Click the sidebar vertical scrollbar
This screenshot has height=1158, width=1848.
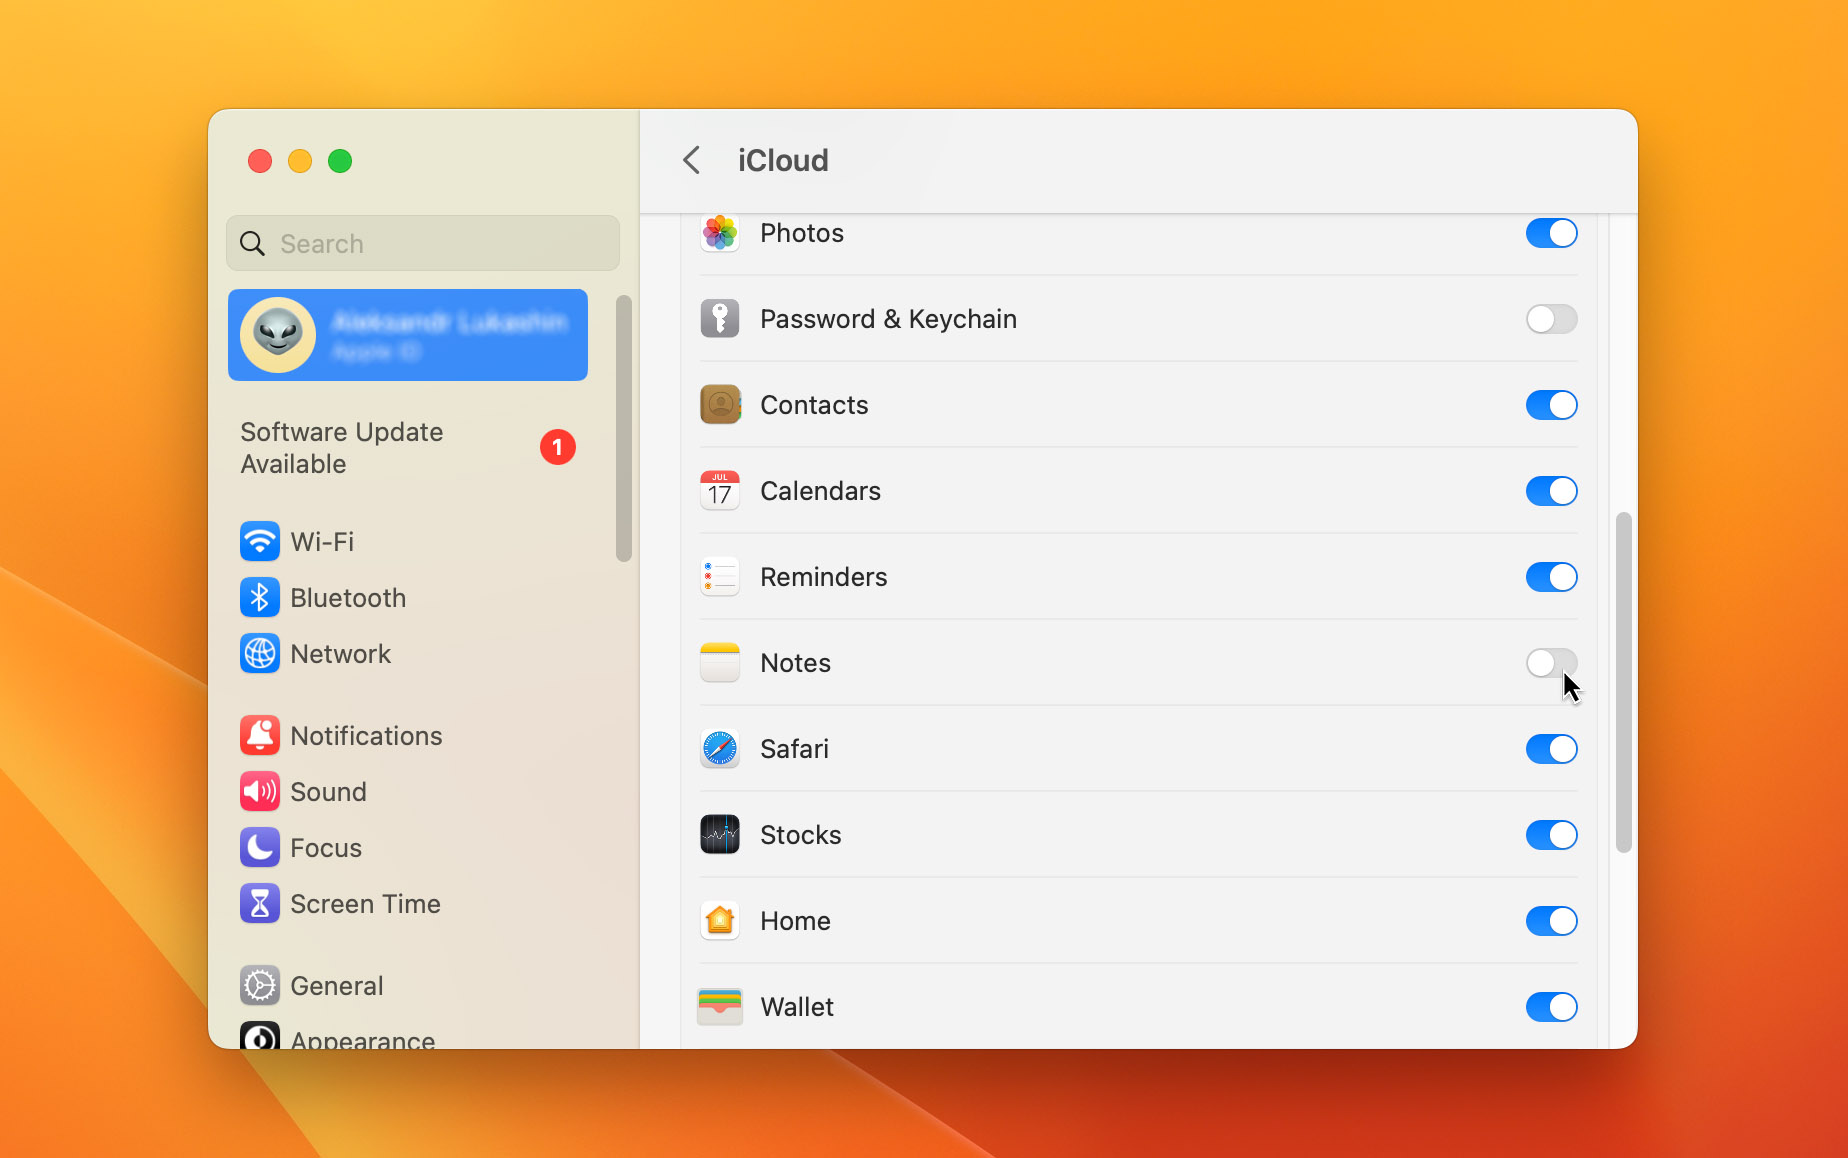pos(624,428)
